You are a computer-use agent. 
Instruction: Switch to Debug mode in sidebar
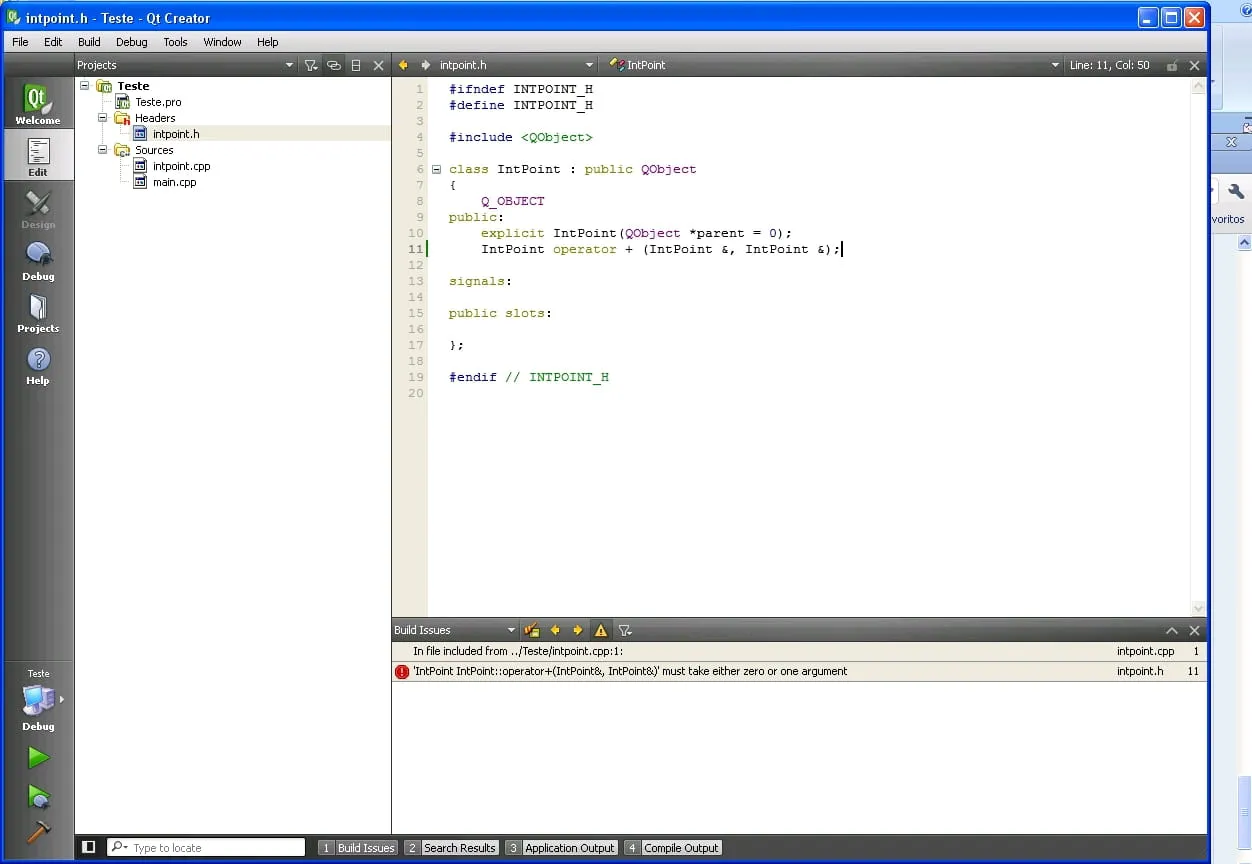(x=38, y=260)
